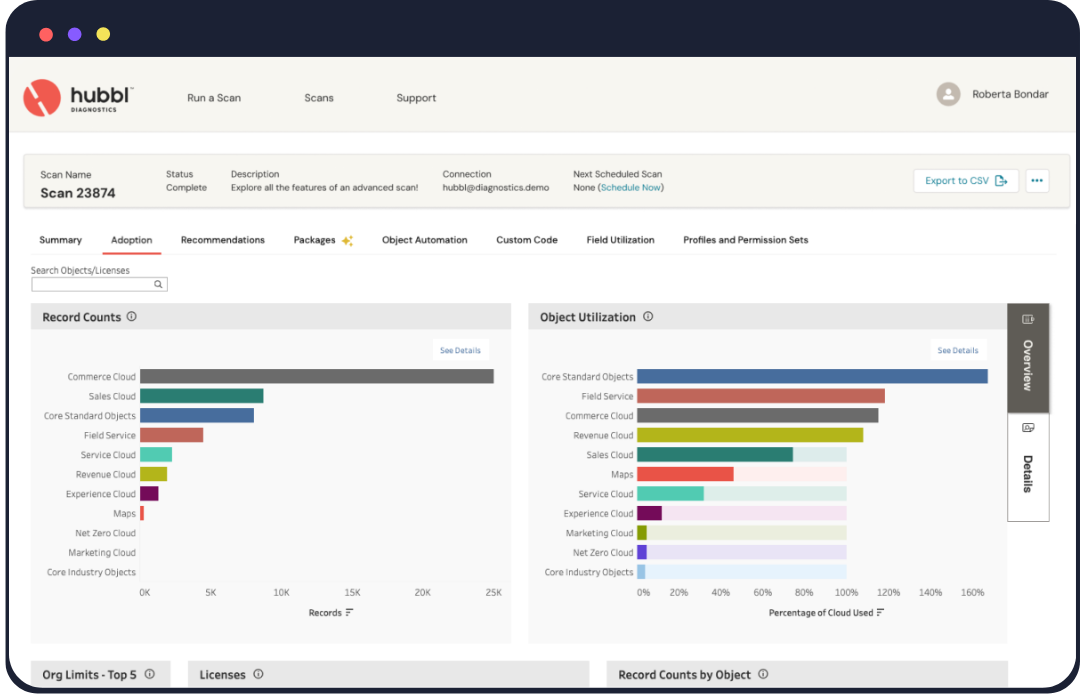Sort by Records axis icon

pyautogui.click(x=349, y=612)
